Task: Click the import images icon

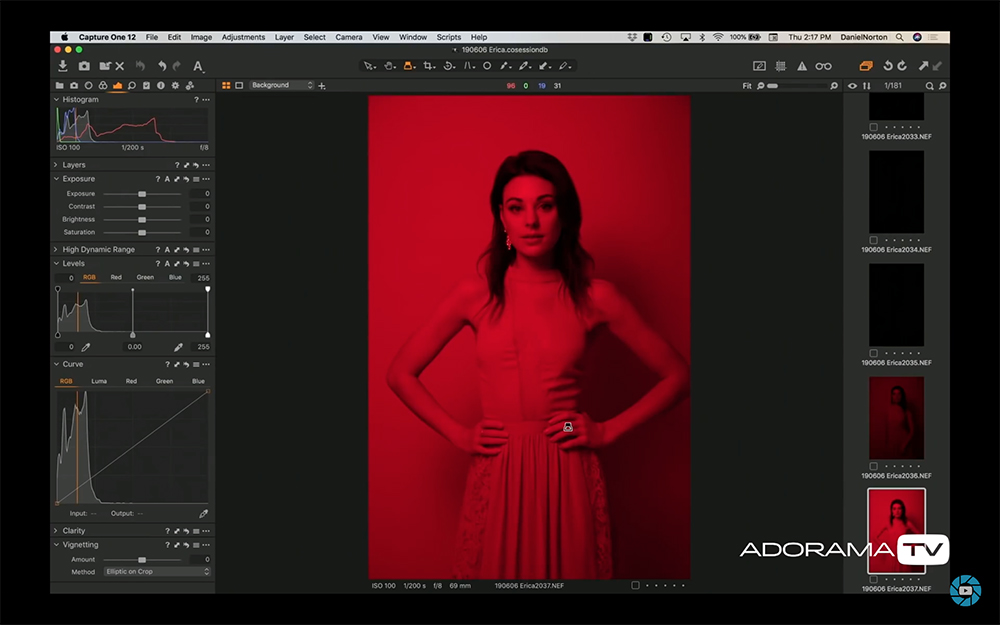Action: (x=64, y=66)
